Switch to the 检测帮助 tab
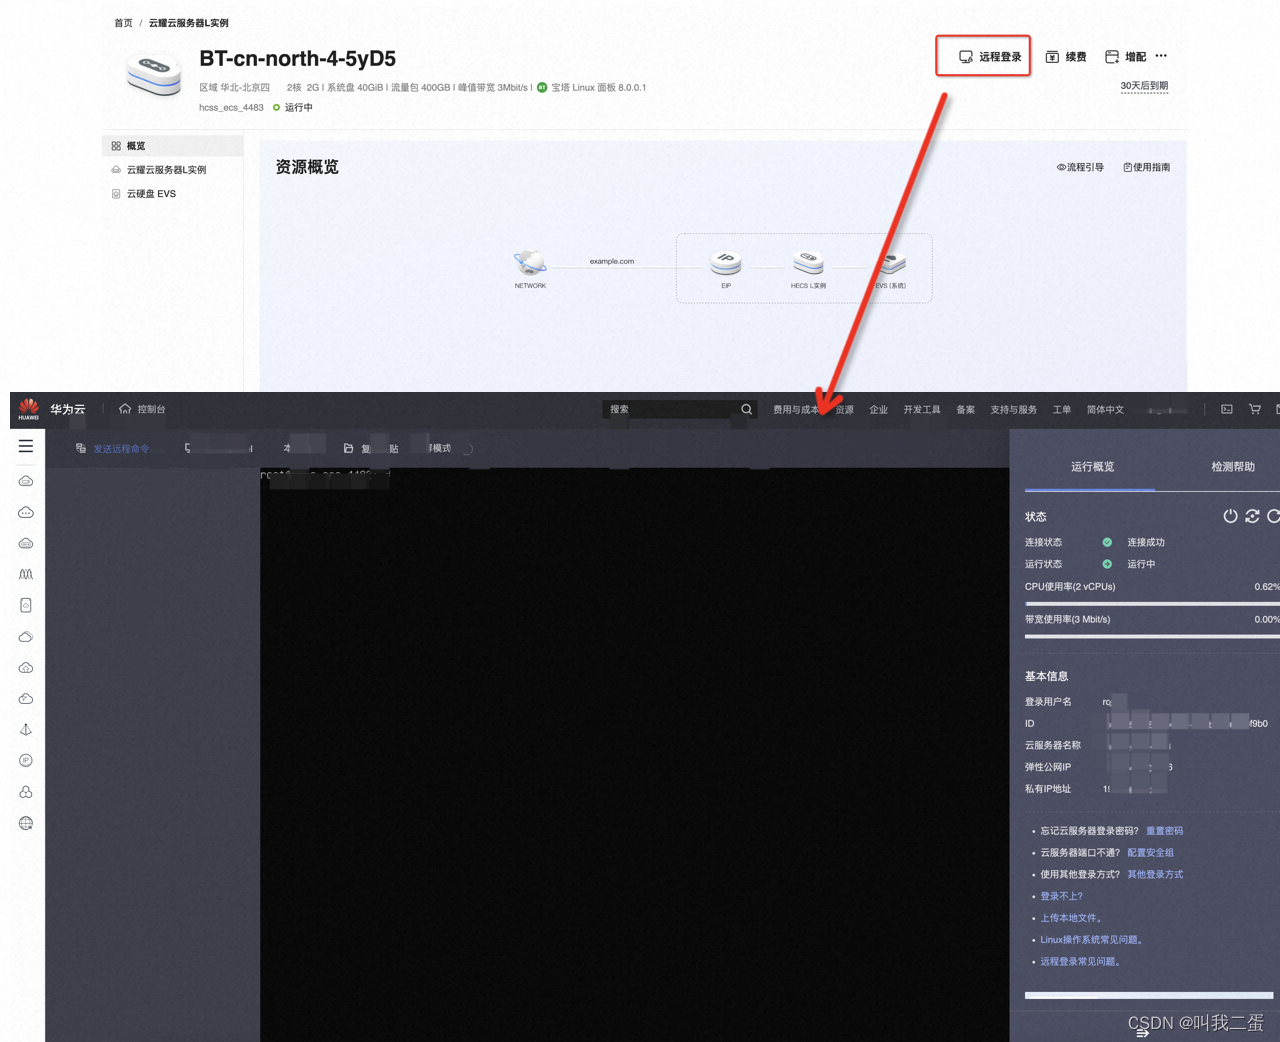This screenshot has height=1042, width=1280. (x=1232, y=467)
